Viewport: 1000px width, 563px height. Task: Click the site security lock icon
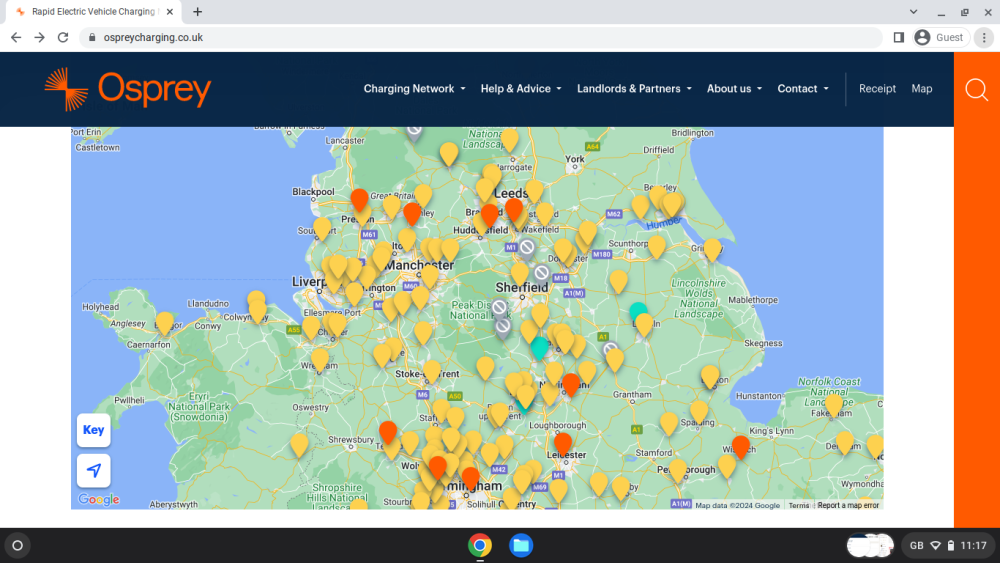(92, 38)
